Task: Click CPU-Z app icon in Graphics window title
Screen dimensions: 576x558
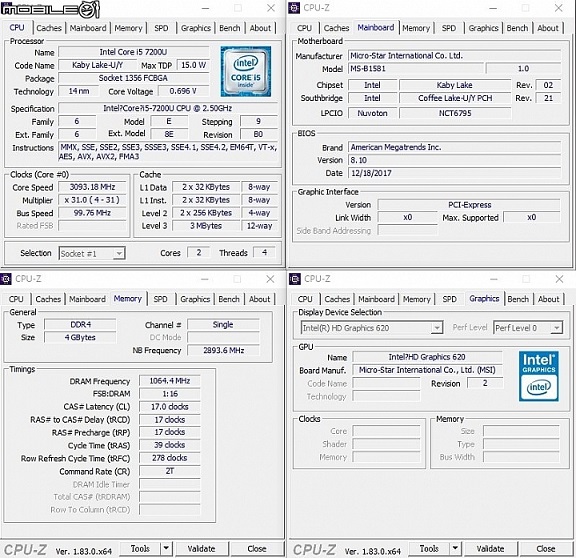Action: click(x=295, y=279)
